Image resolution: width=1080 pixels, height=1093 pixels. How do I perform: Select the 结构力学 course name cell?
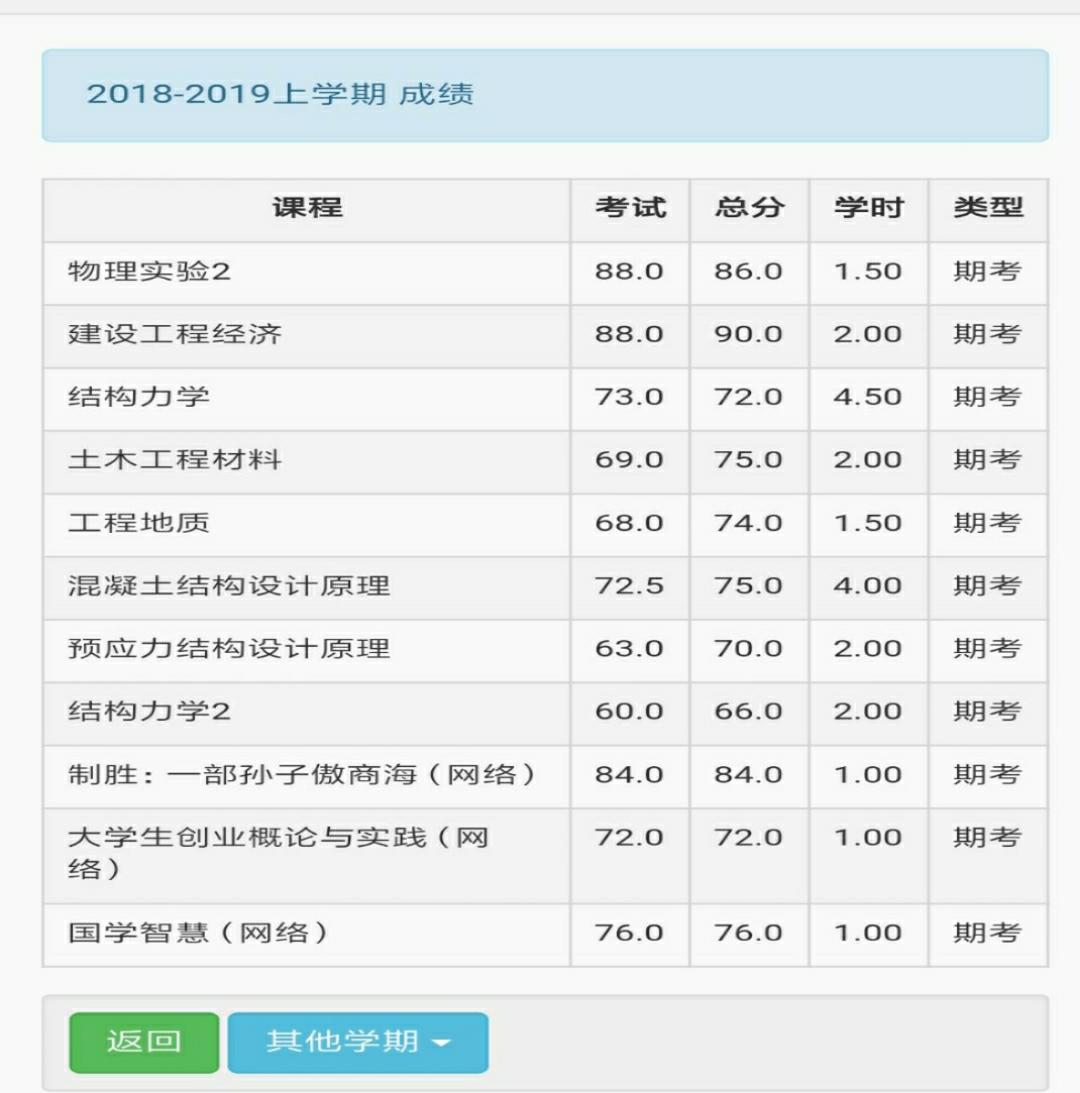coord(139,397)
